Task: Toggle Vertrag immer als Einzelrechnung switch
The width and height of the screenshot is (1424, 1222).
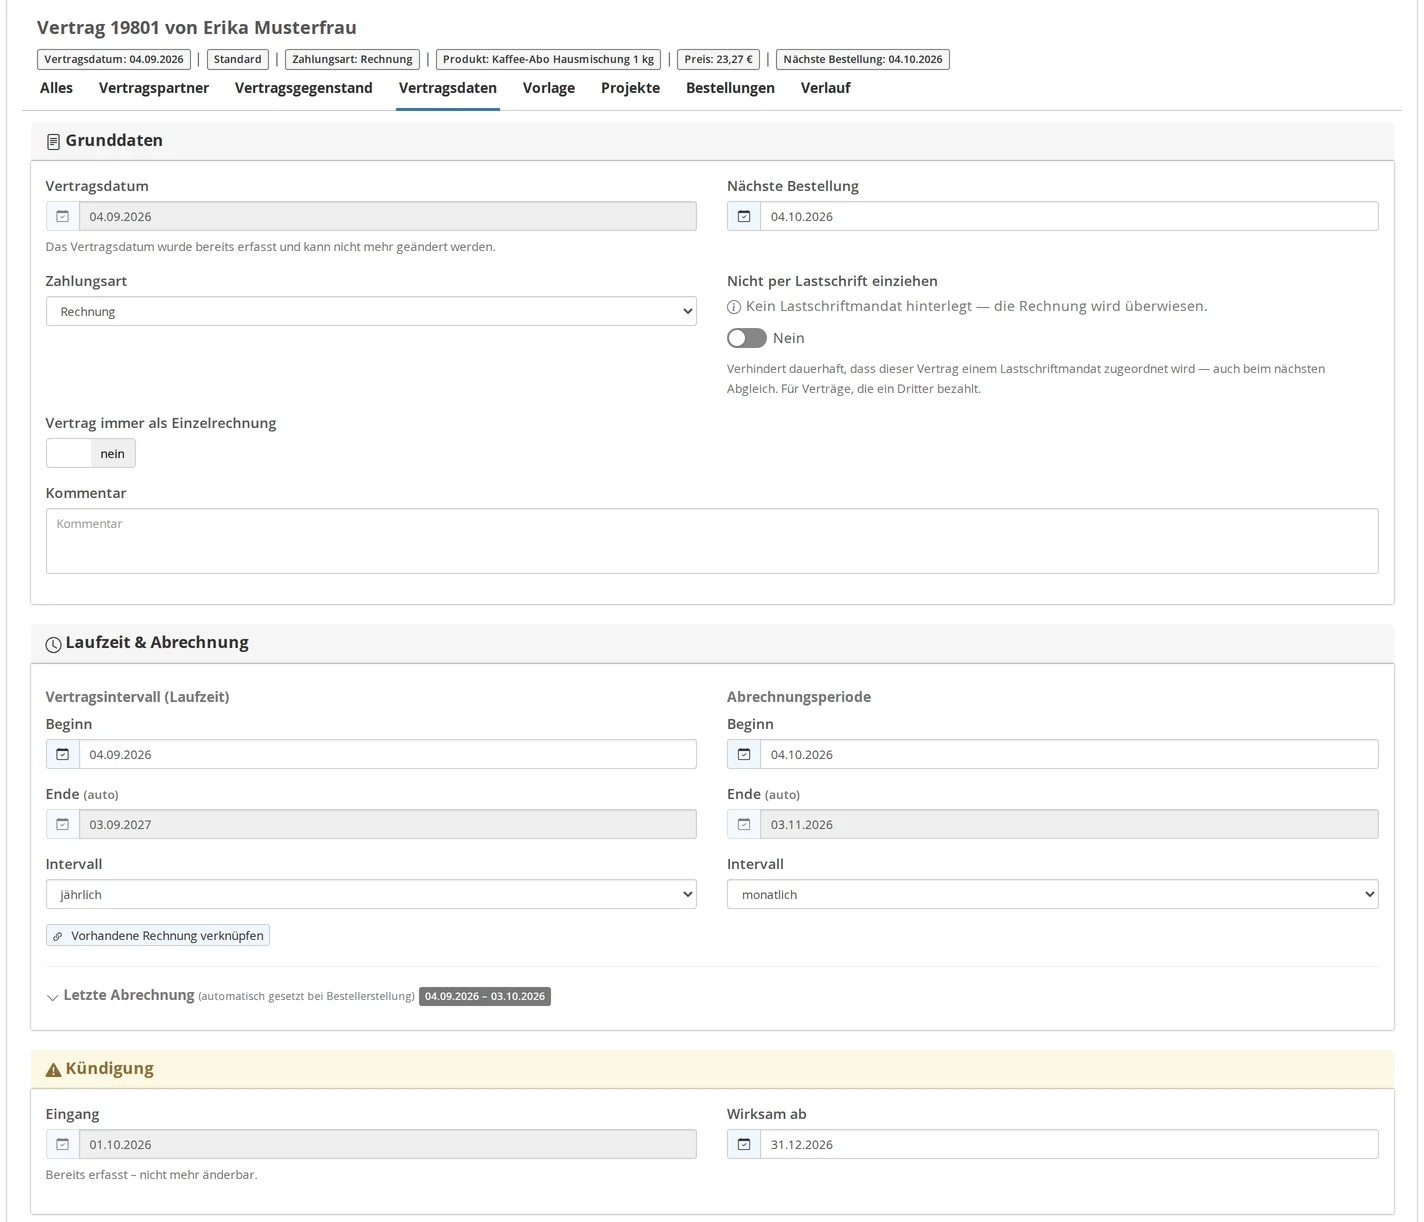Action: [91, 453]
